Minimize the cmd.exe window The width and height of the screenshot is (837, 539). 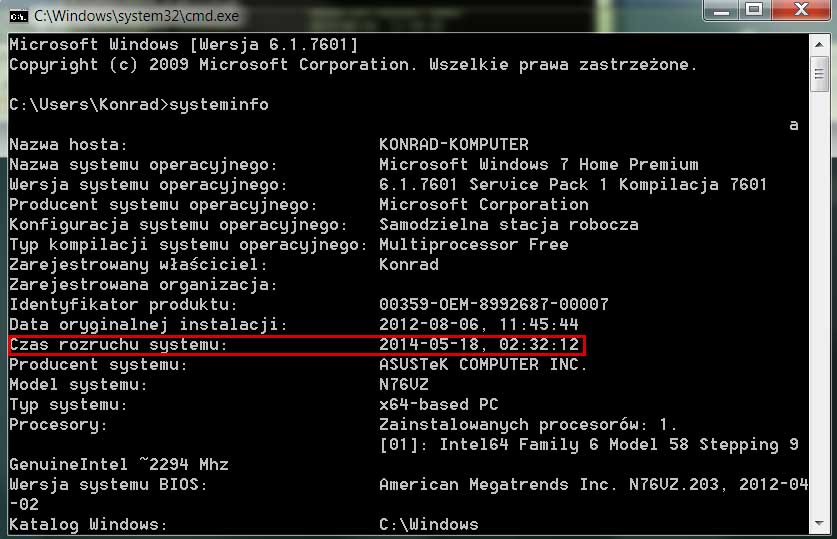coord(722,10)
